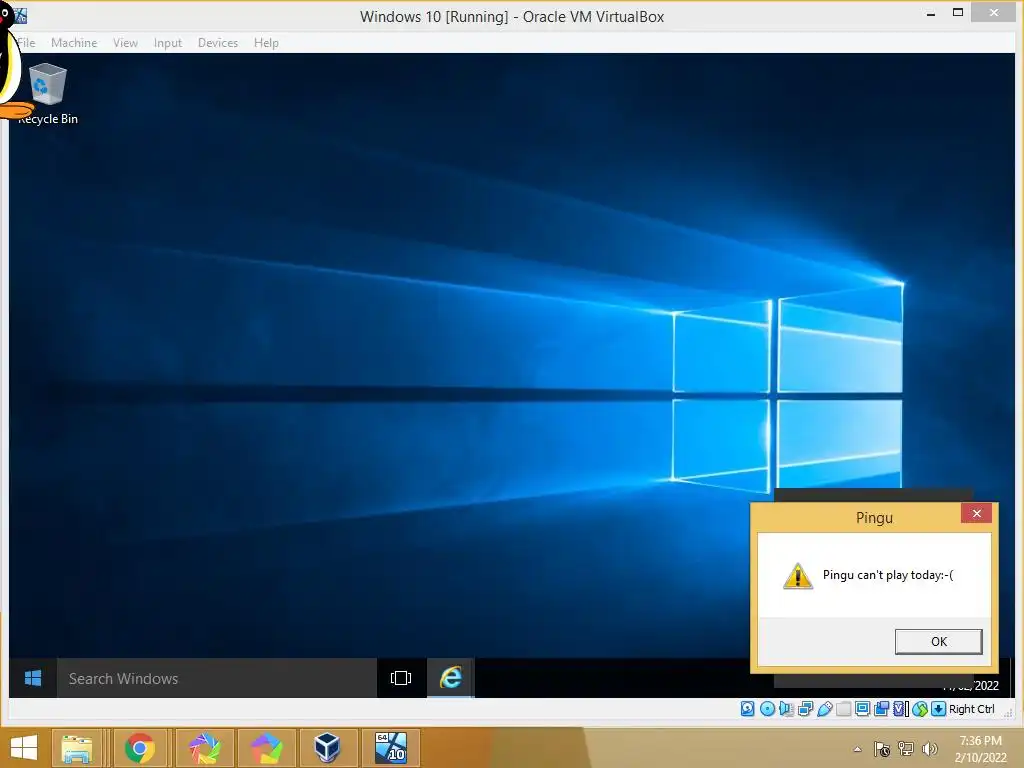Open File Explorer from host taskbar

click(x=76, y=748)
